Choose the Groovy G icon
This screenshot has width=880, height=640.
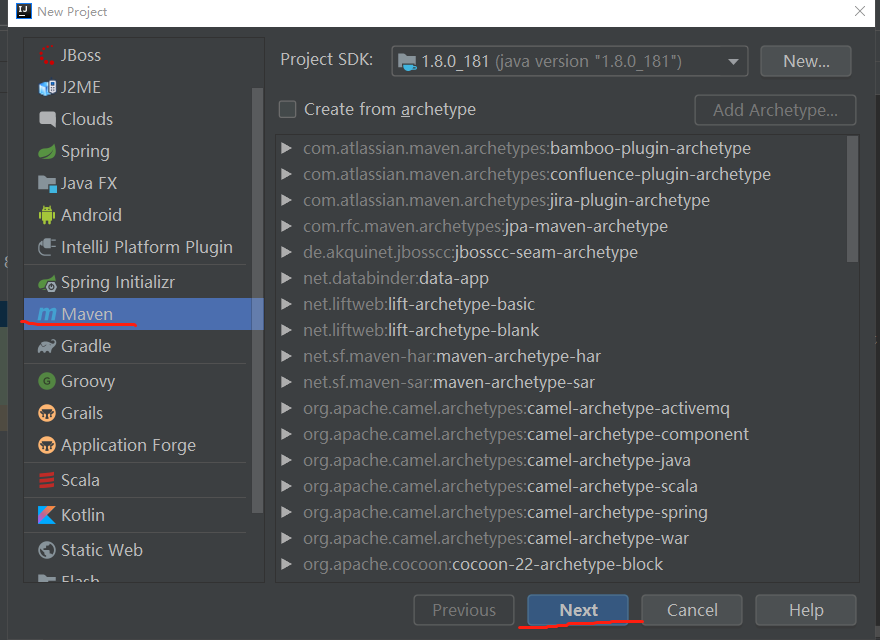coord(47,381)
